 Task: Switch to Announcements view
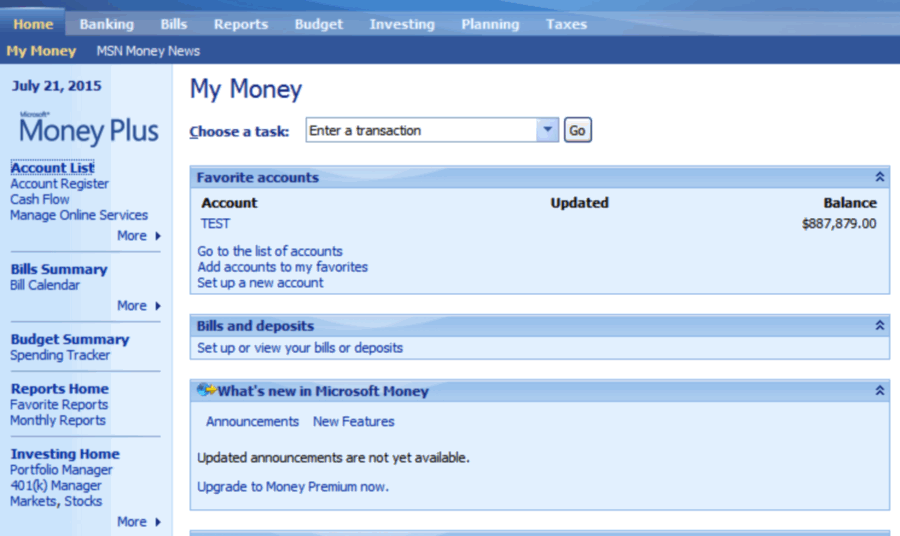(253, 421)
